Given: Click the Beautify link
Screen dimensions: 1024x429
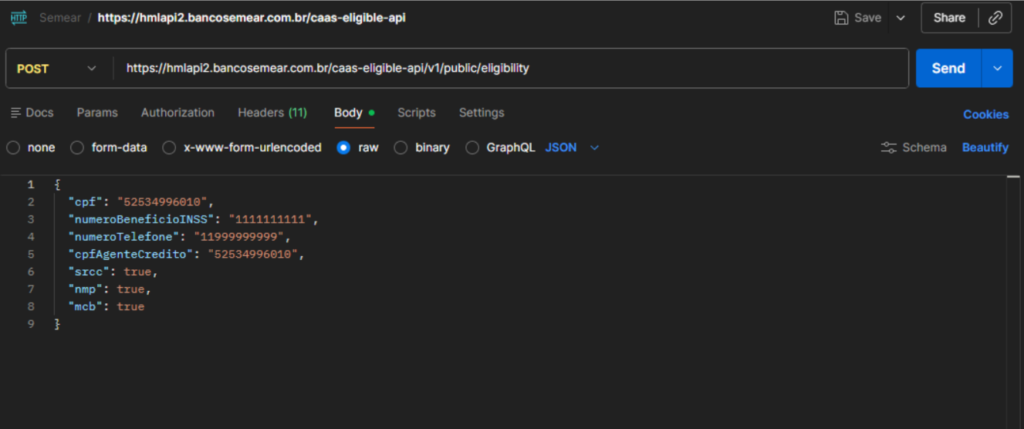Looking at the screenshot, I should [985, 147].
